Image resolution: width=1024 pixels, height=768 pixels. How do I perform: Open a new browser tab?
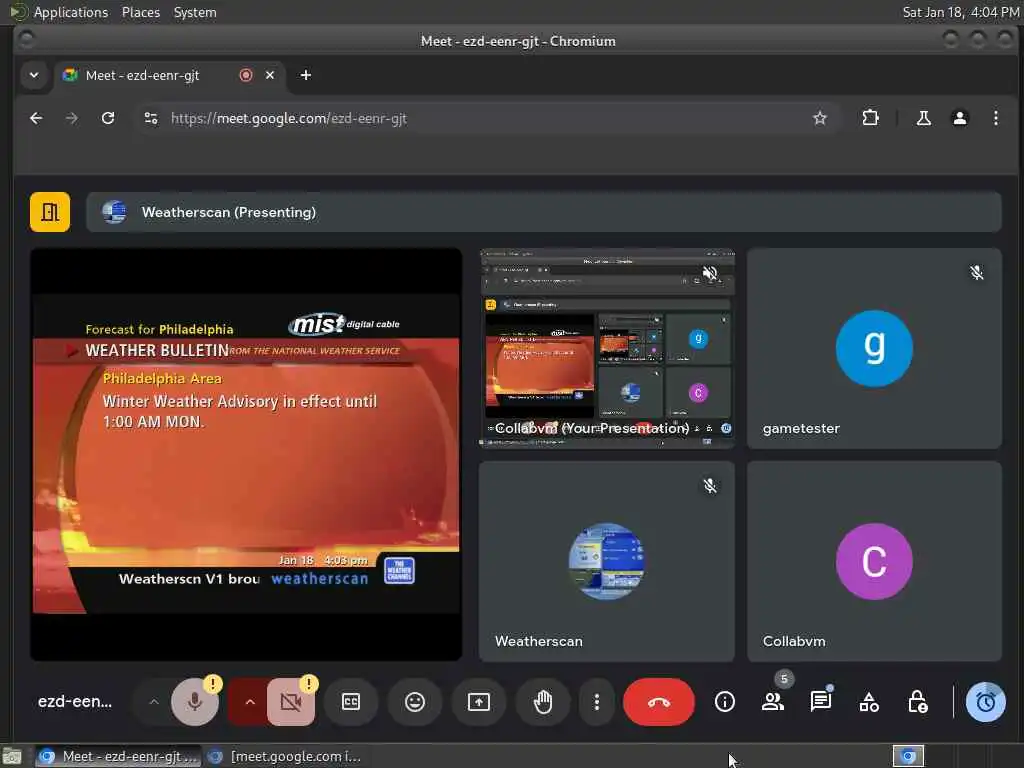pyautogui.click(x=306, y=75)
